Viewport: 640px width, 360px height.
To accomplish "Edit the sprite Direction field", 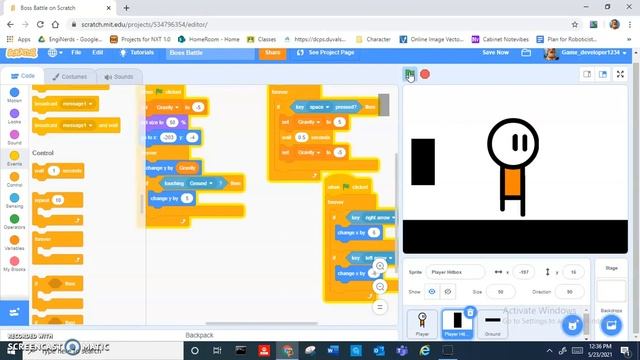I will 569,292.
